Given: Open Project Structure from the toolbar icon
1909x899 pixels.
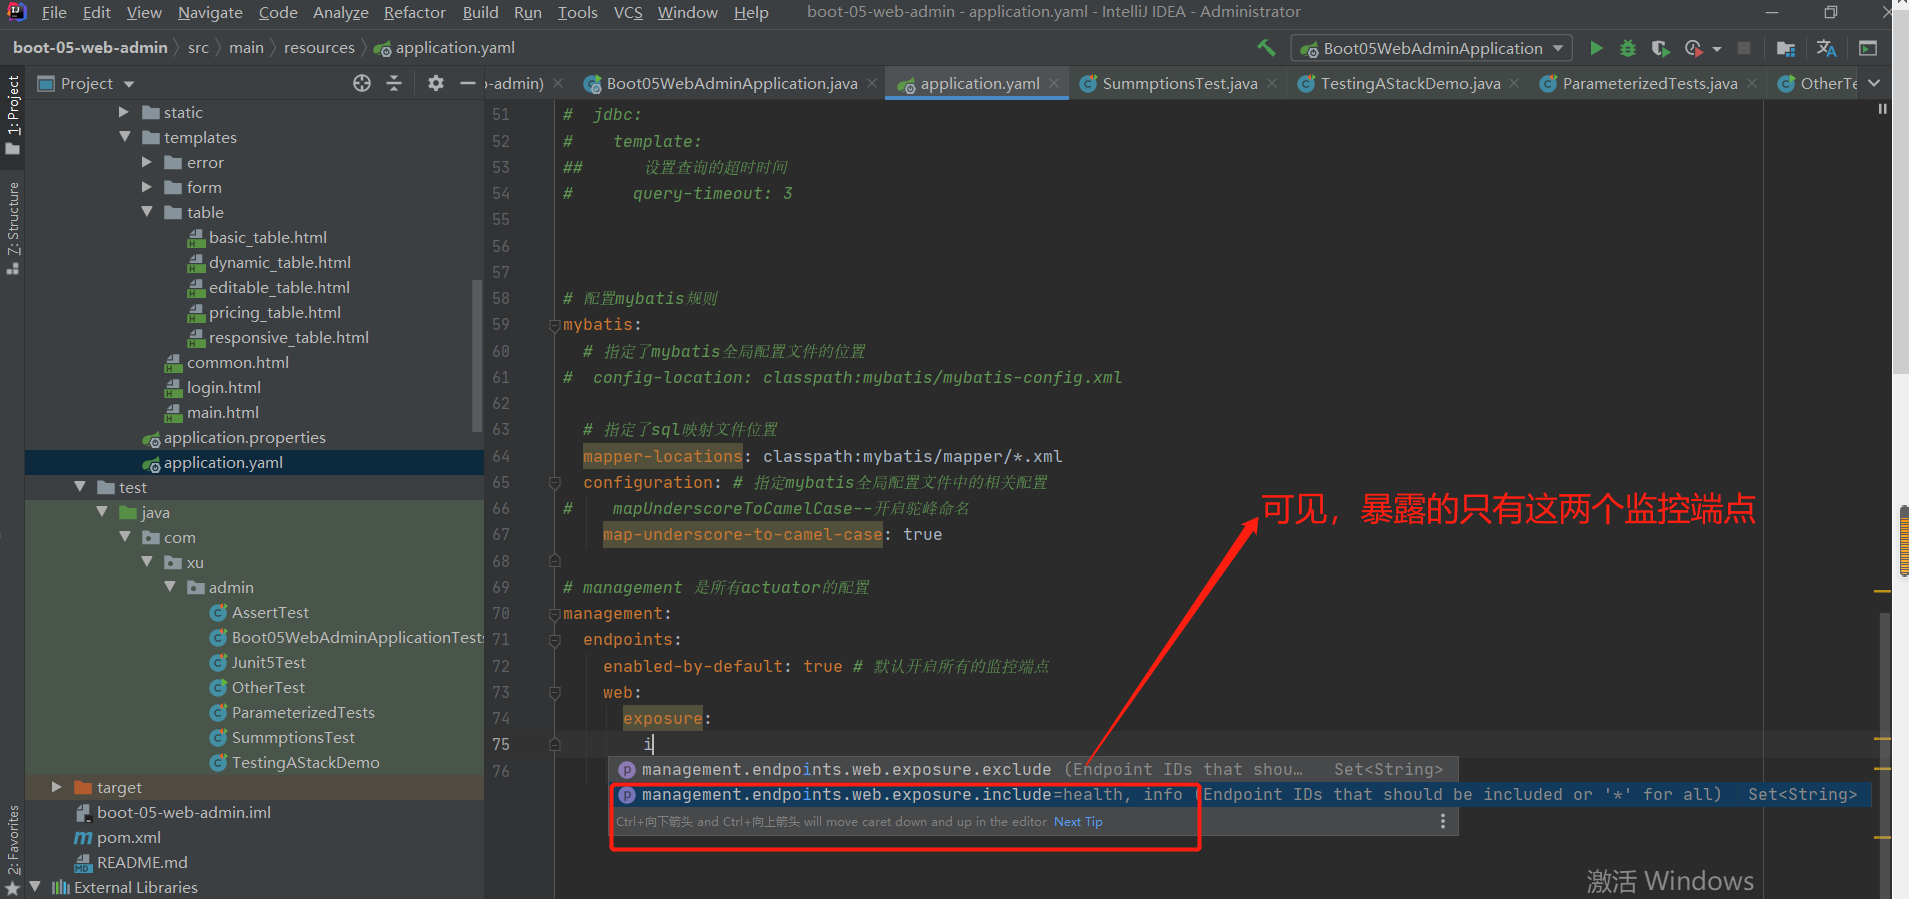Looking at the screenshot, I should tap(1786, 48).
